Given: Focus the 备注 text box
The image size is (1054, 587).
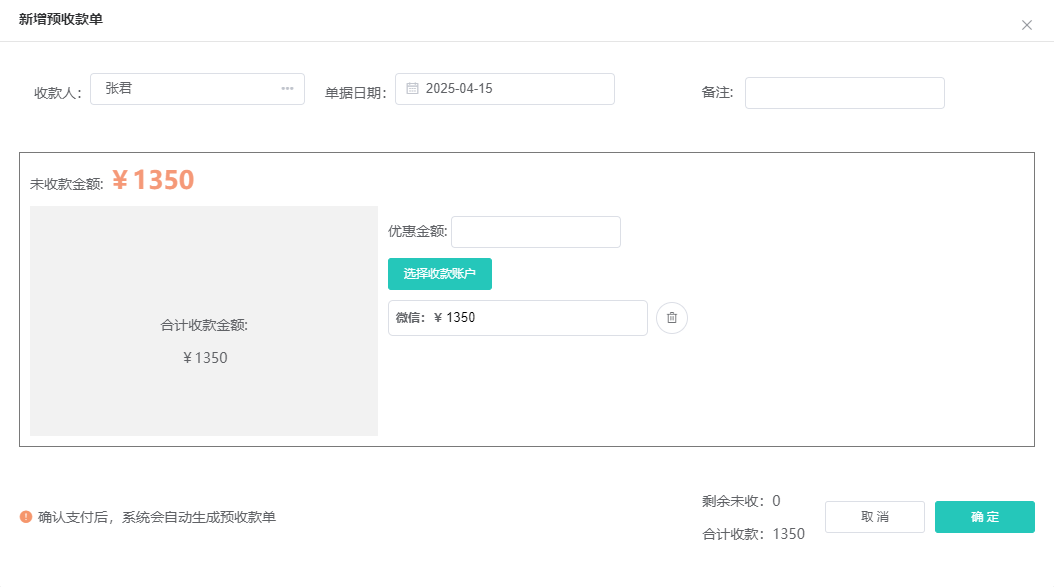Looking at the screenshot, I should coord(844,93).
